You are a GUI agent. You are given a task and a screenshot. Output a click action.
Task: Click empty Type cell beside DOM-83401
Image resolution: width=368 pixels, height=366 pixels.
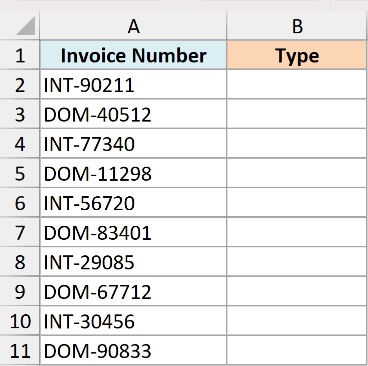pos(297,232)
